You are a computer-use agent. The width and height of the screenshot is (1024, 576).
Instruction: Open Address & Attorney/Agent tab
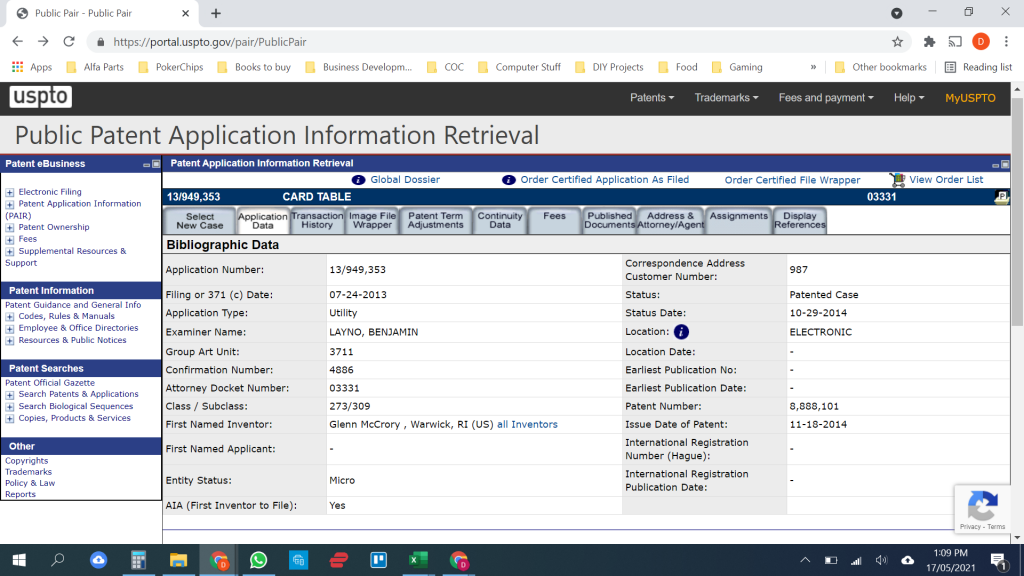[x=671, y=220]
